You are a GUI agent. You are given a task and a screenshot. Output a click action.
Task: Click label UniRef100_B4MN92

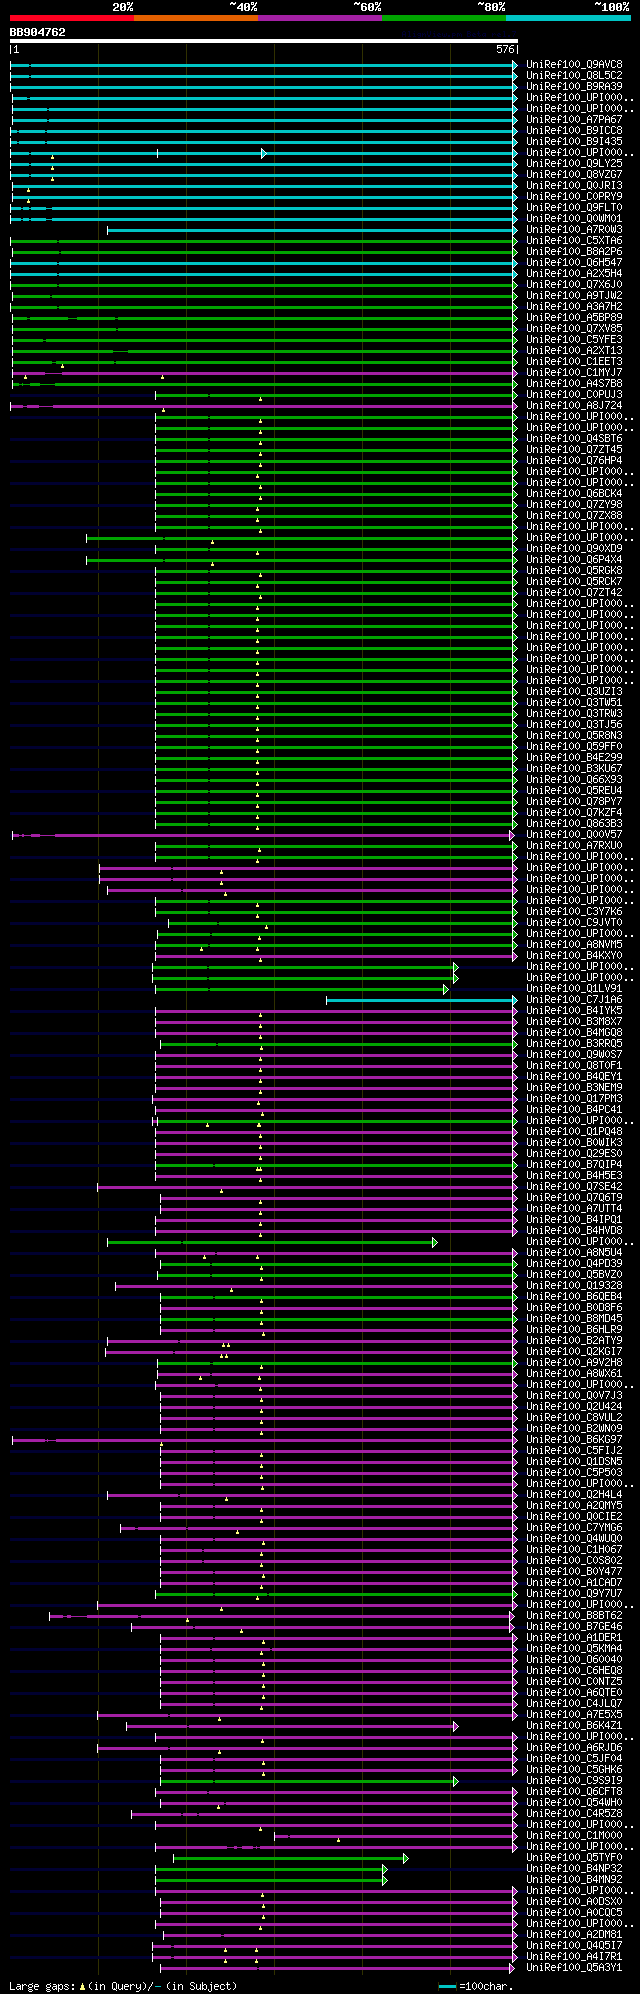coord(574,1879)
